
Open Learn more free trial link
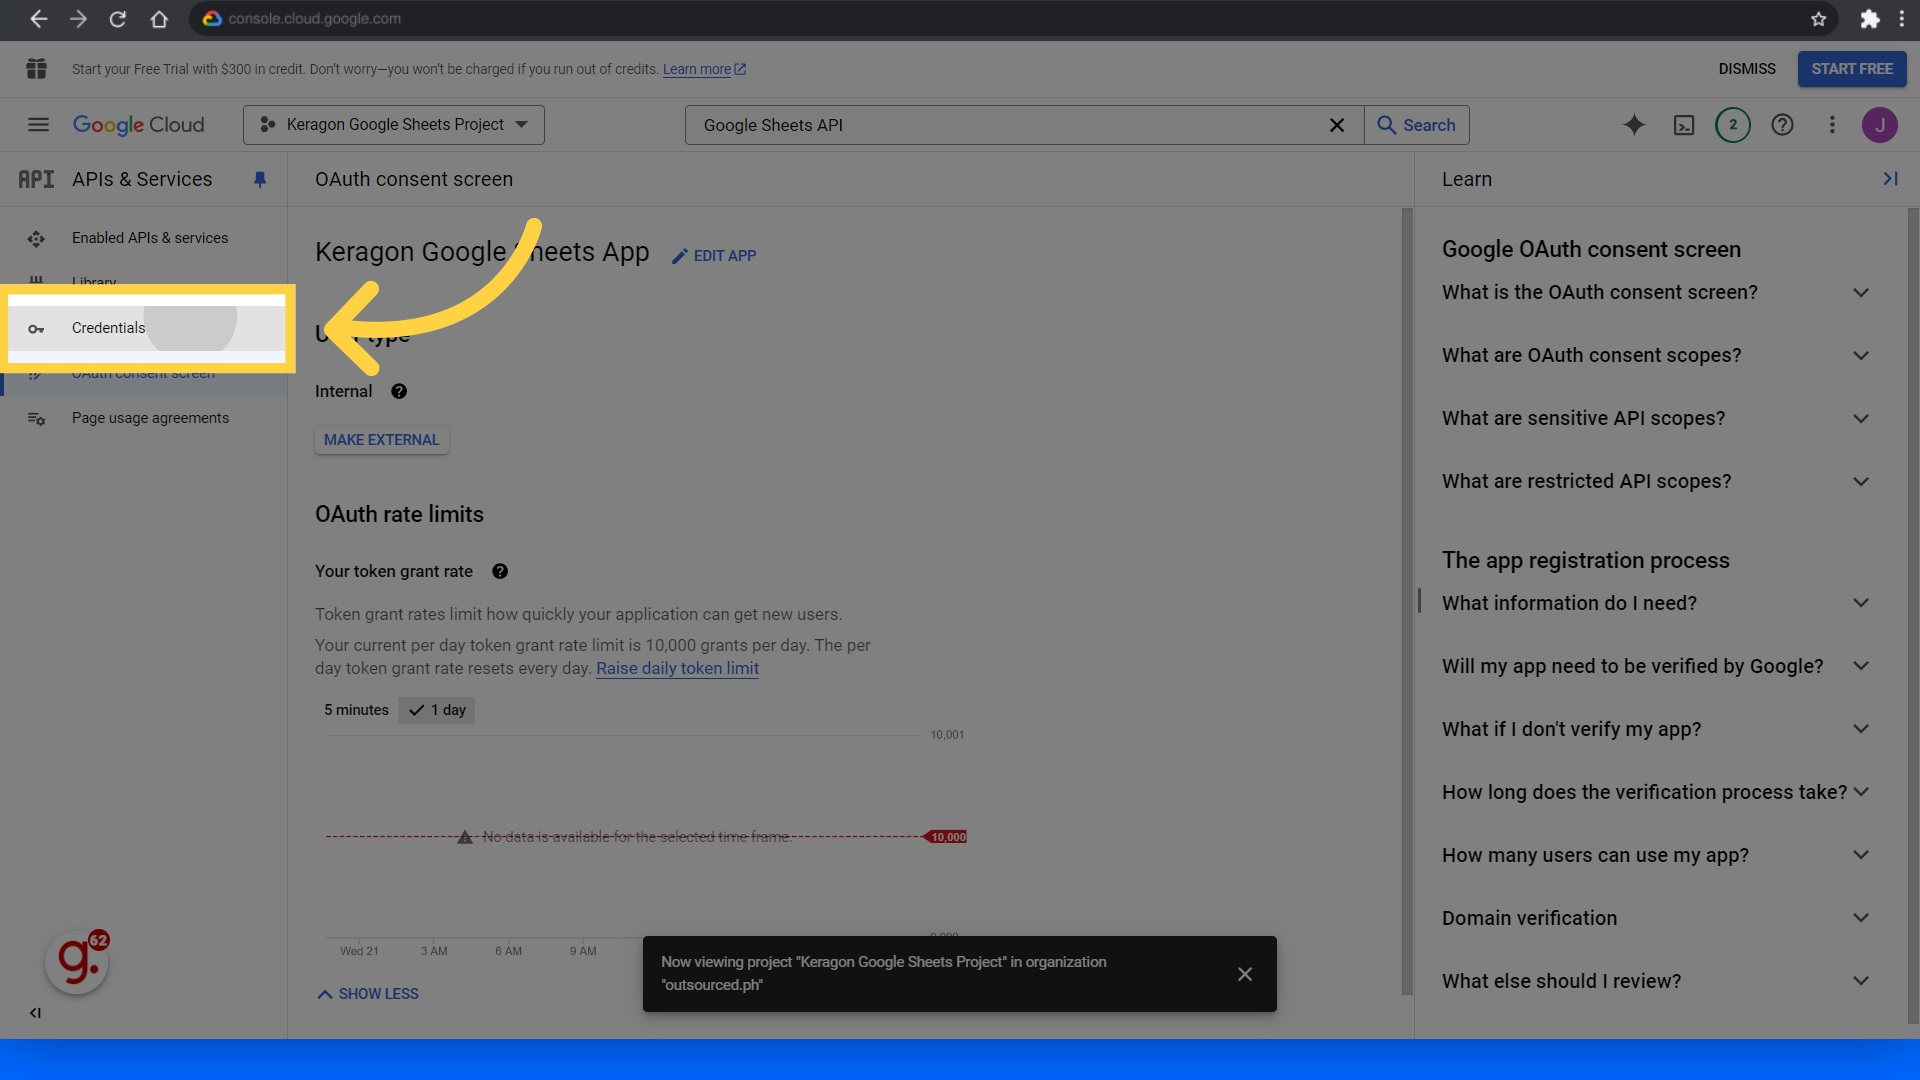pos(704,69)
